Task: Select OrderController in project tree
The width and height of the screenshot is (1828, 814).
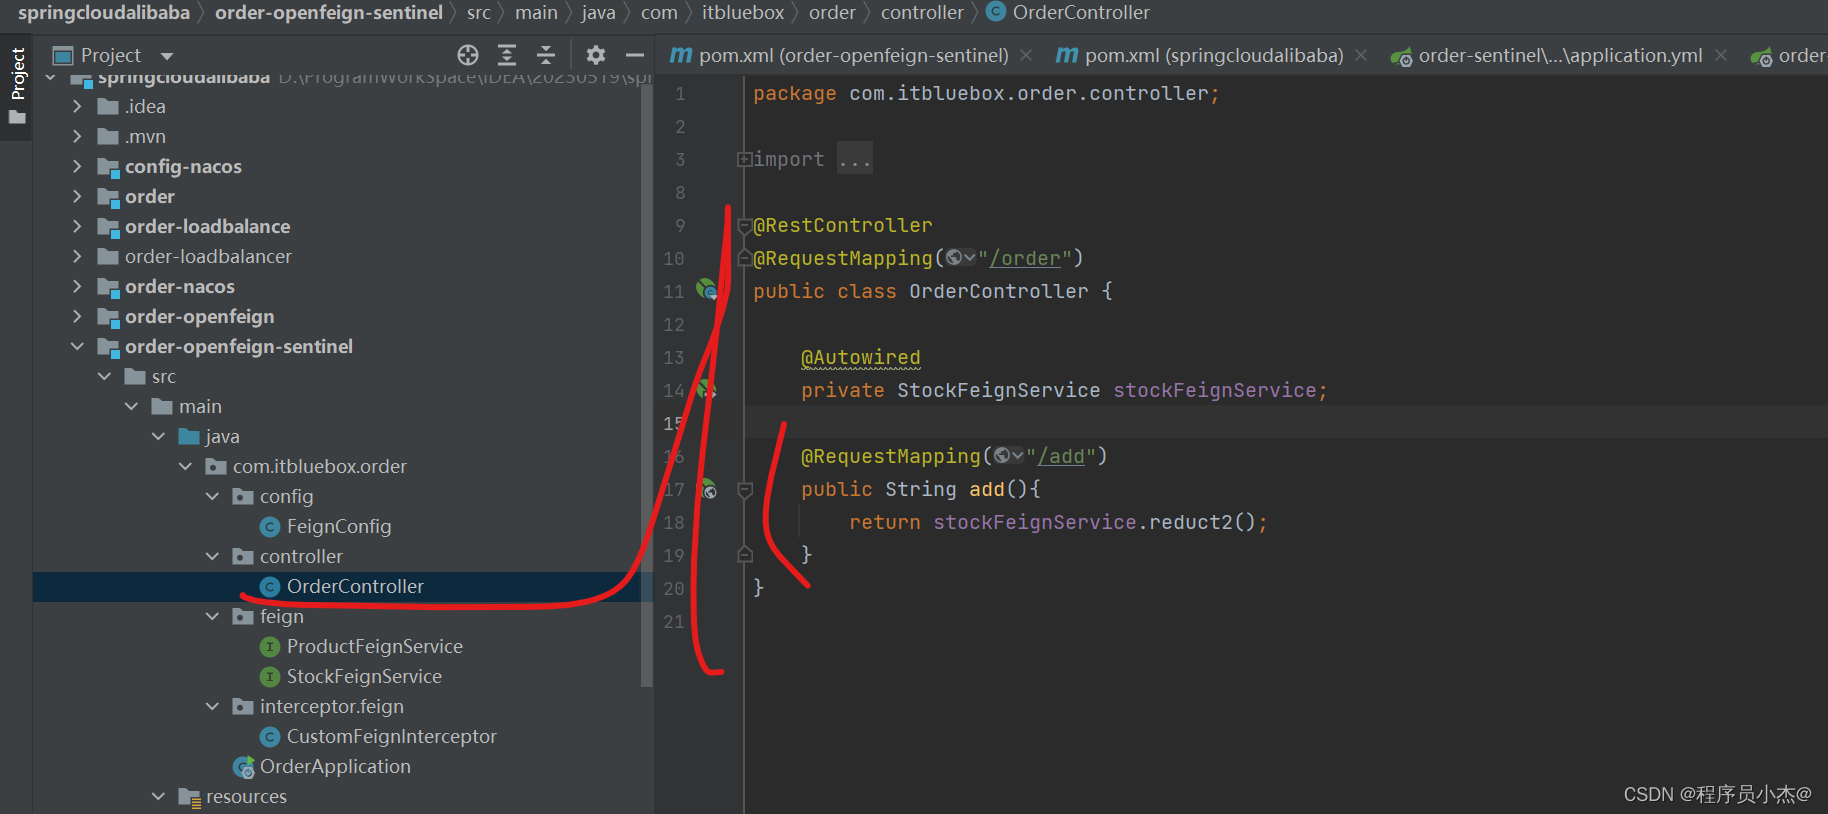Action: pos(355,586)
